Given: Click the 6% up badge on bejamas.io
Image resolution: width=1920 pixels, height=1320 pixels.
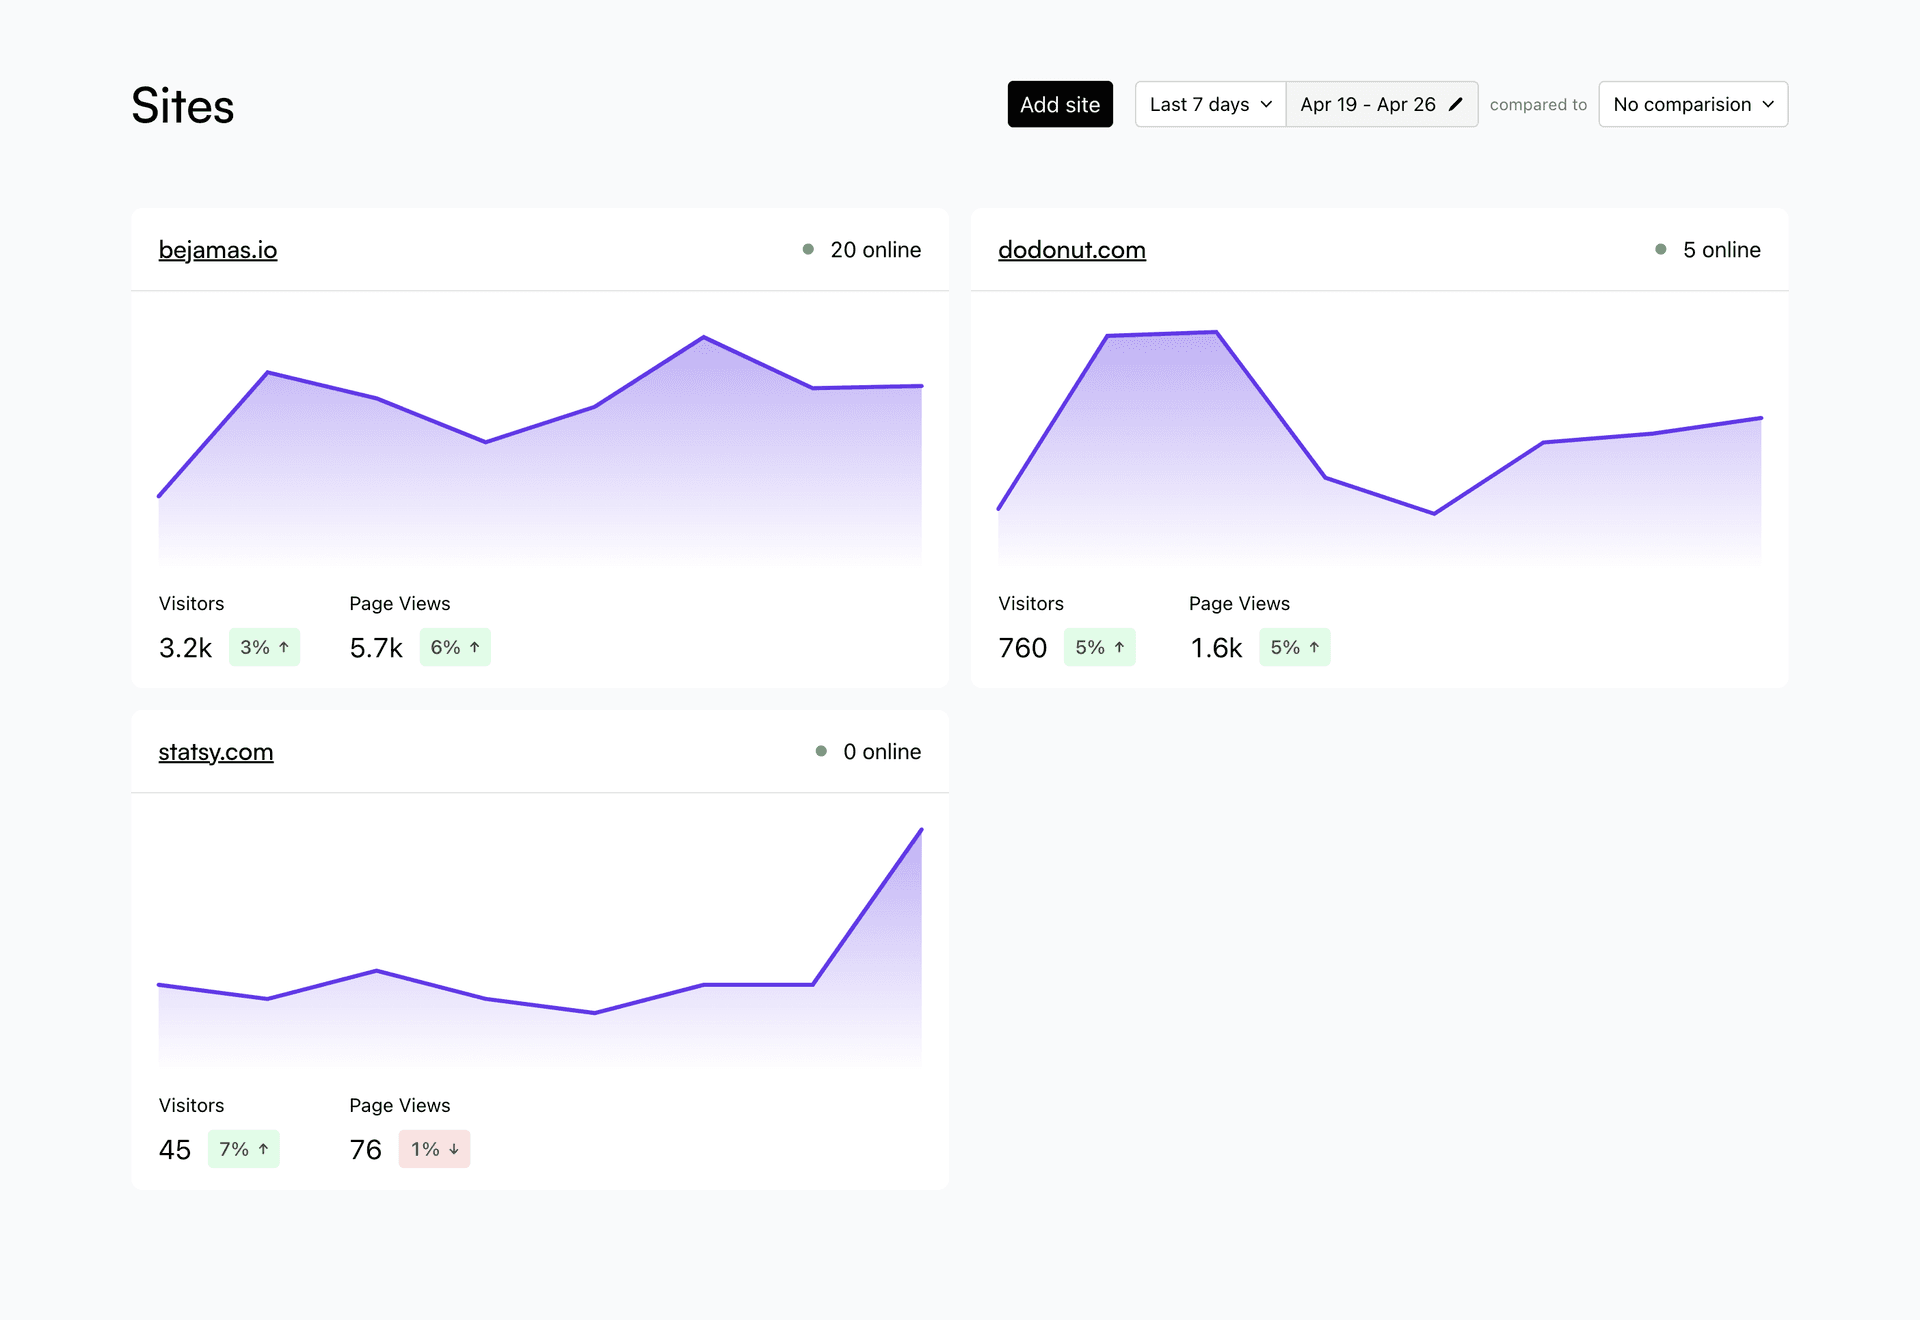Looking at the screenshot, I should click(x=455, y=647).
